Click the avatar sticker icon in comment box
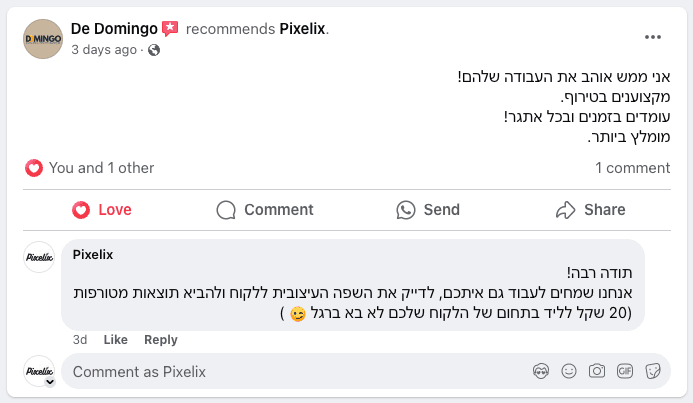Image resolution: width=693 pixels, height=403 pixels. tap(541, 371)
